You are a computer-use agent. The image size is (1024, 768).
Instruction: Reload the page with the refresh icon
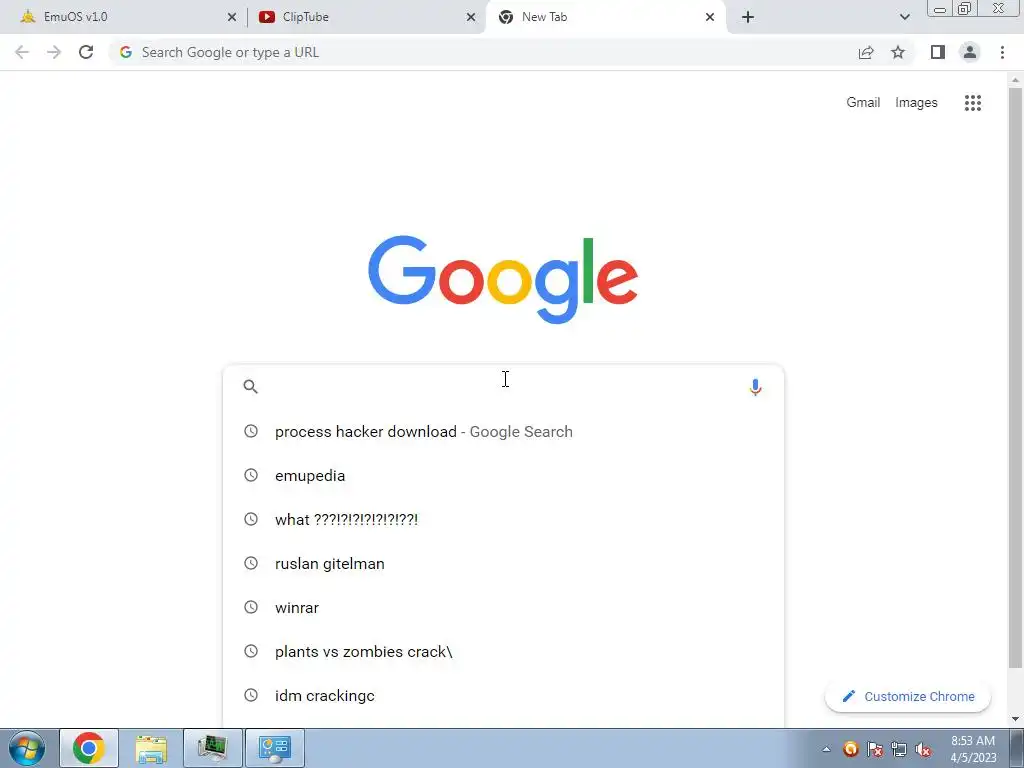pyautogui.click(x=86, y=52)
